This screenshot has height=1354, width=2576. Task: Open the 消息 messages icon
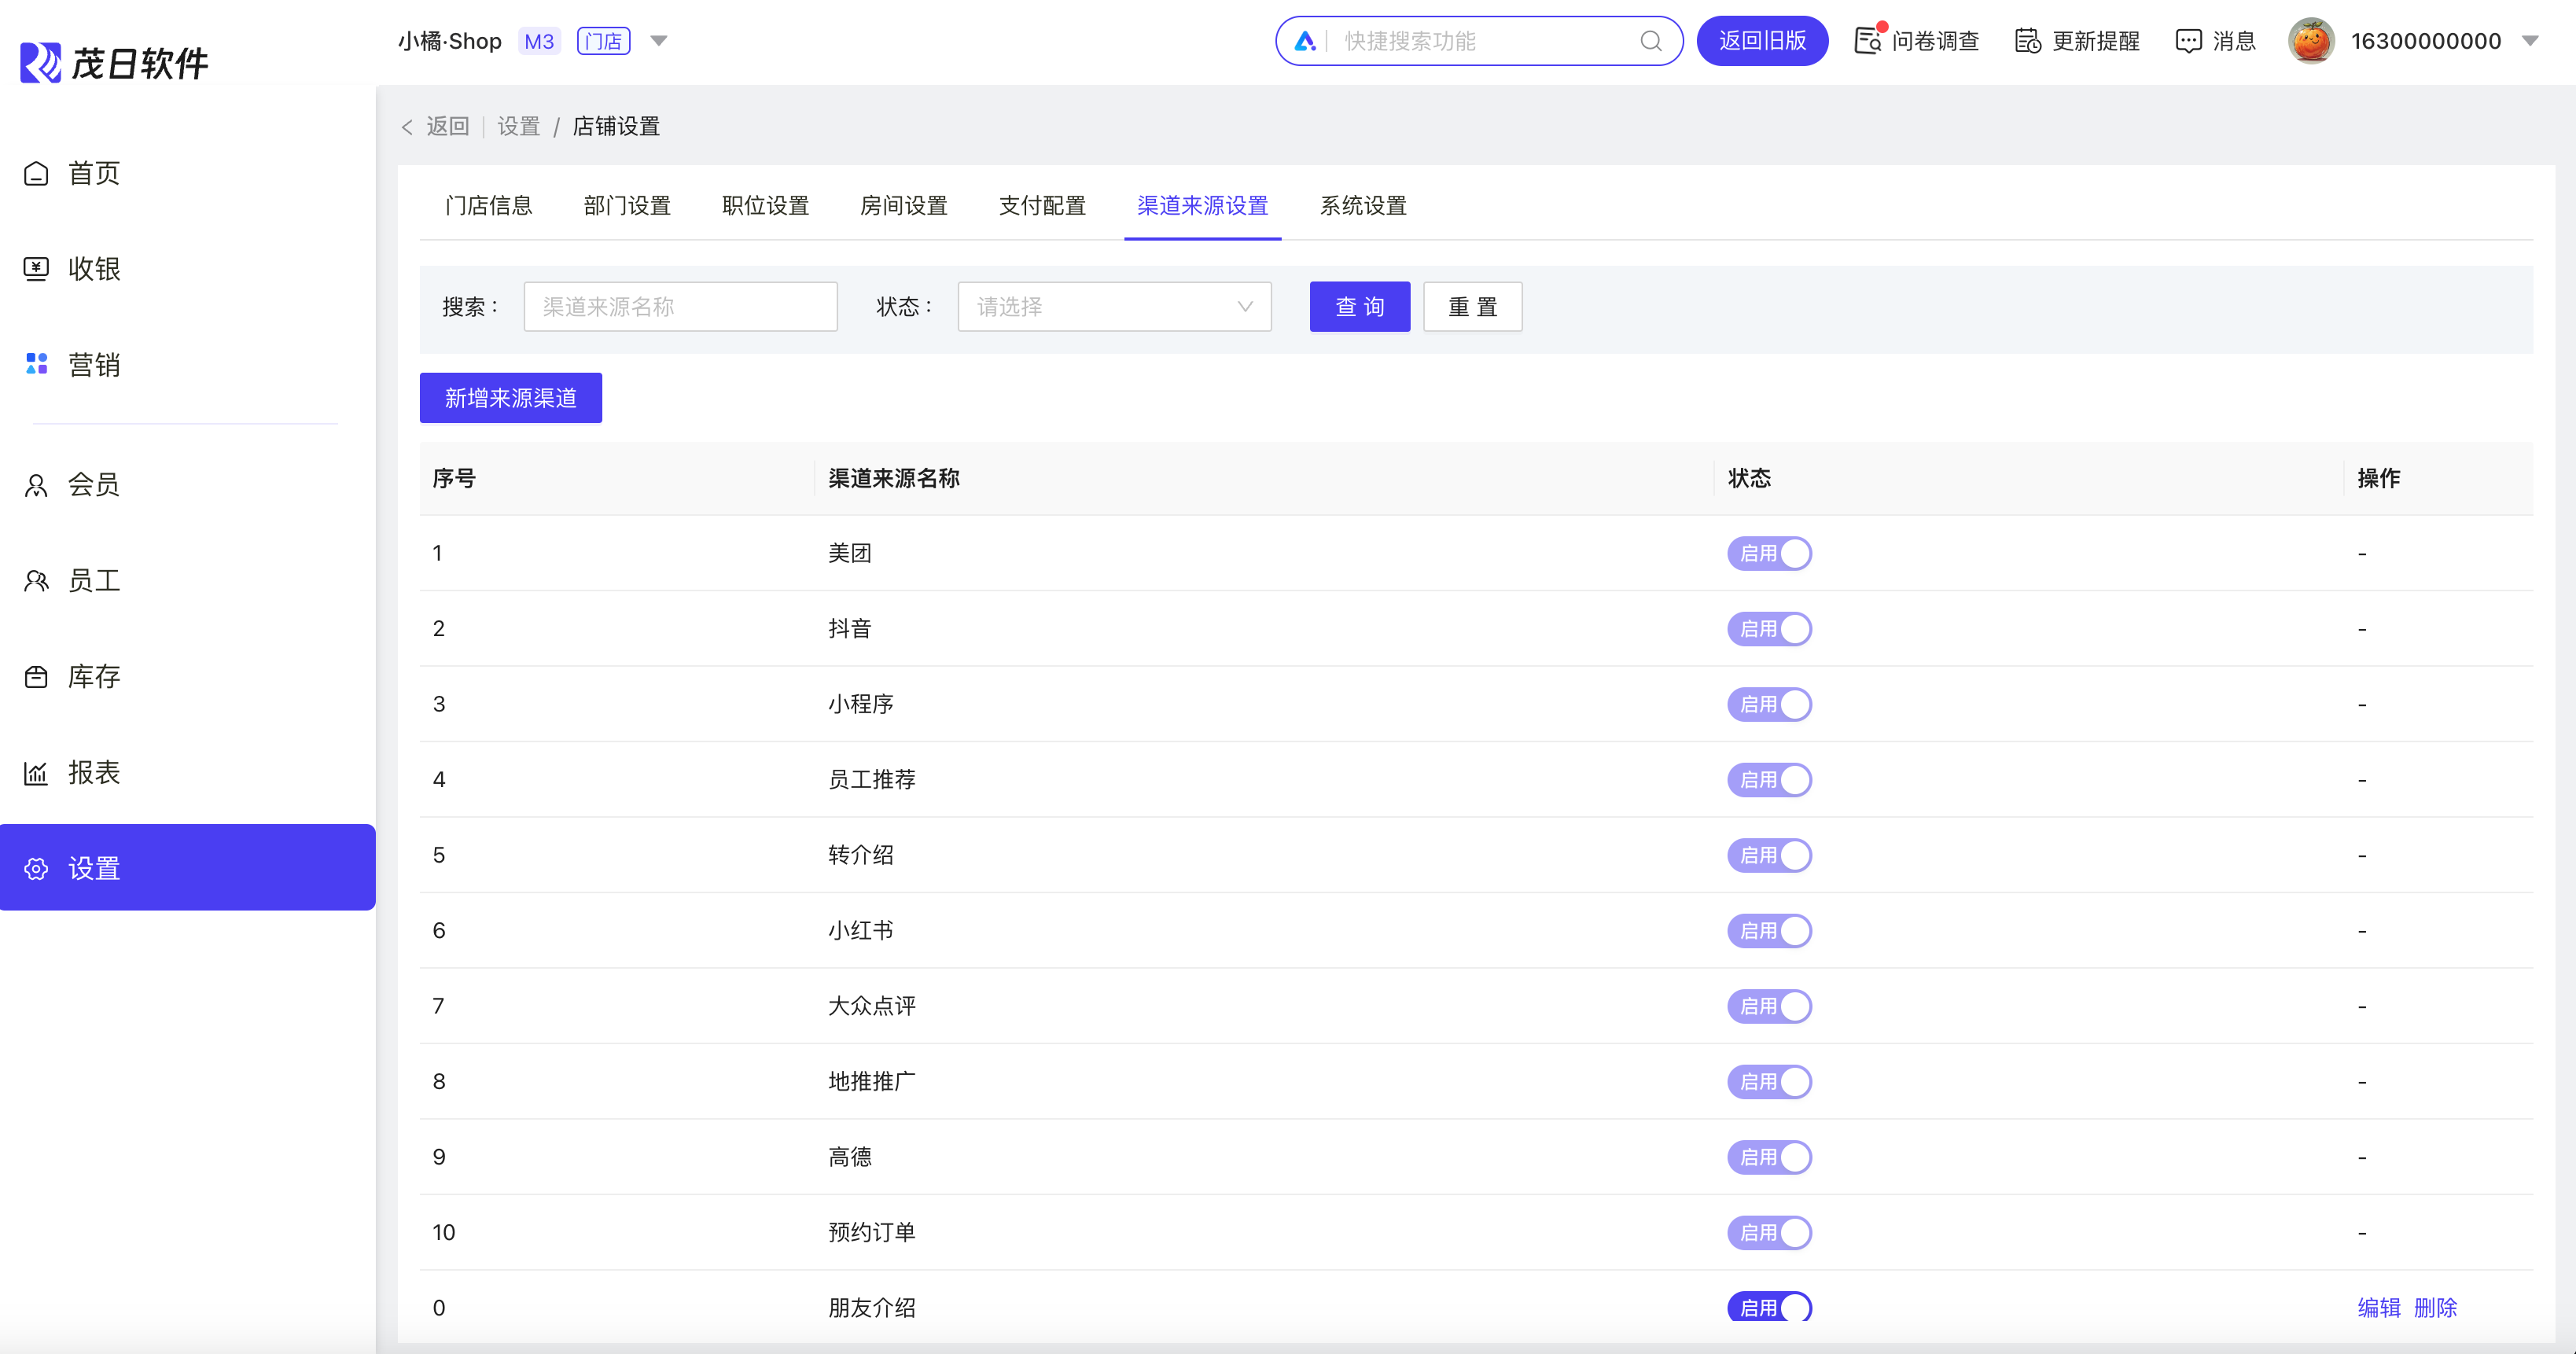pyautogui.click(x=2188, y=41)
